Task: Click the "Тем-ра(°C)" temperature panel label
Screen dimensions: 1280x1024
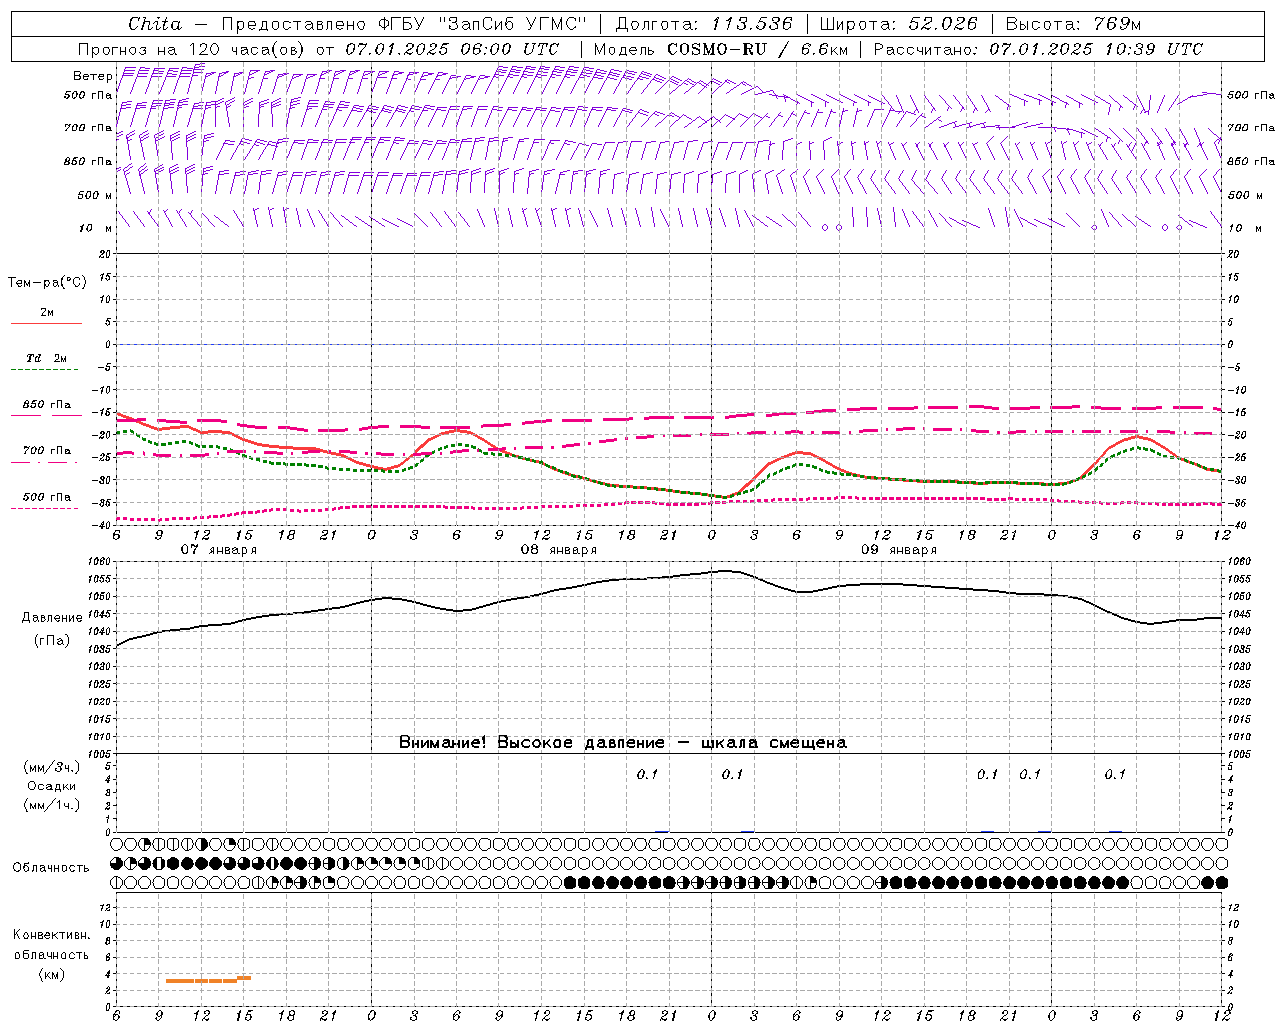Action: [47, 283]
